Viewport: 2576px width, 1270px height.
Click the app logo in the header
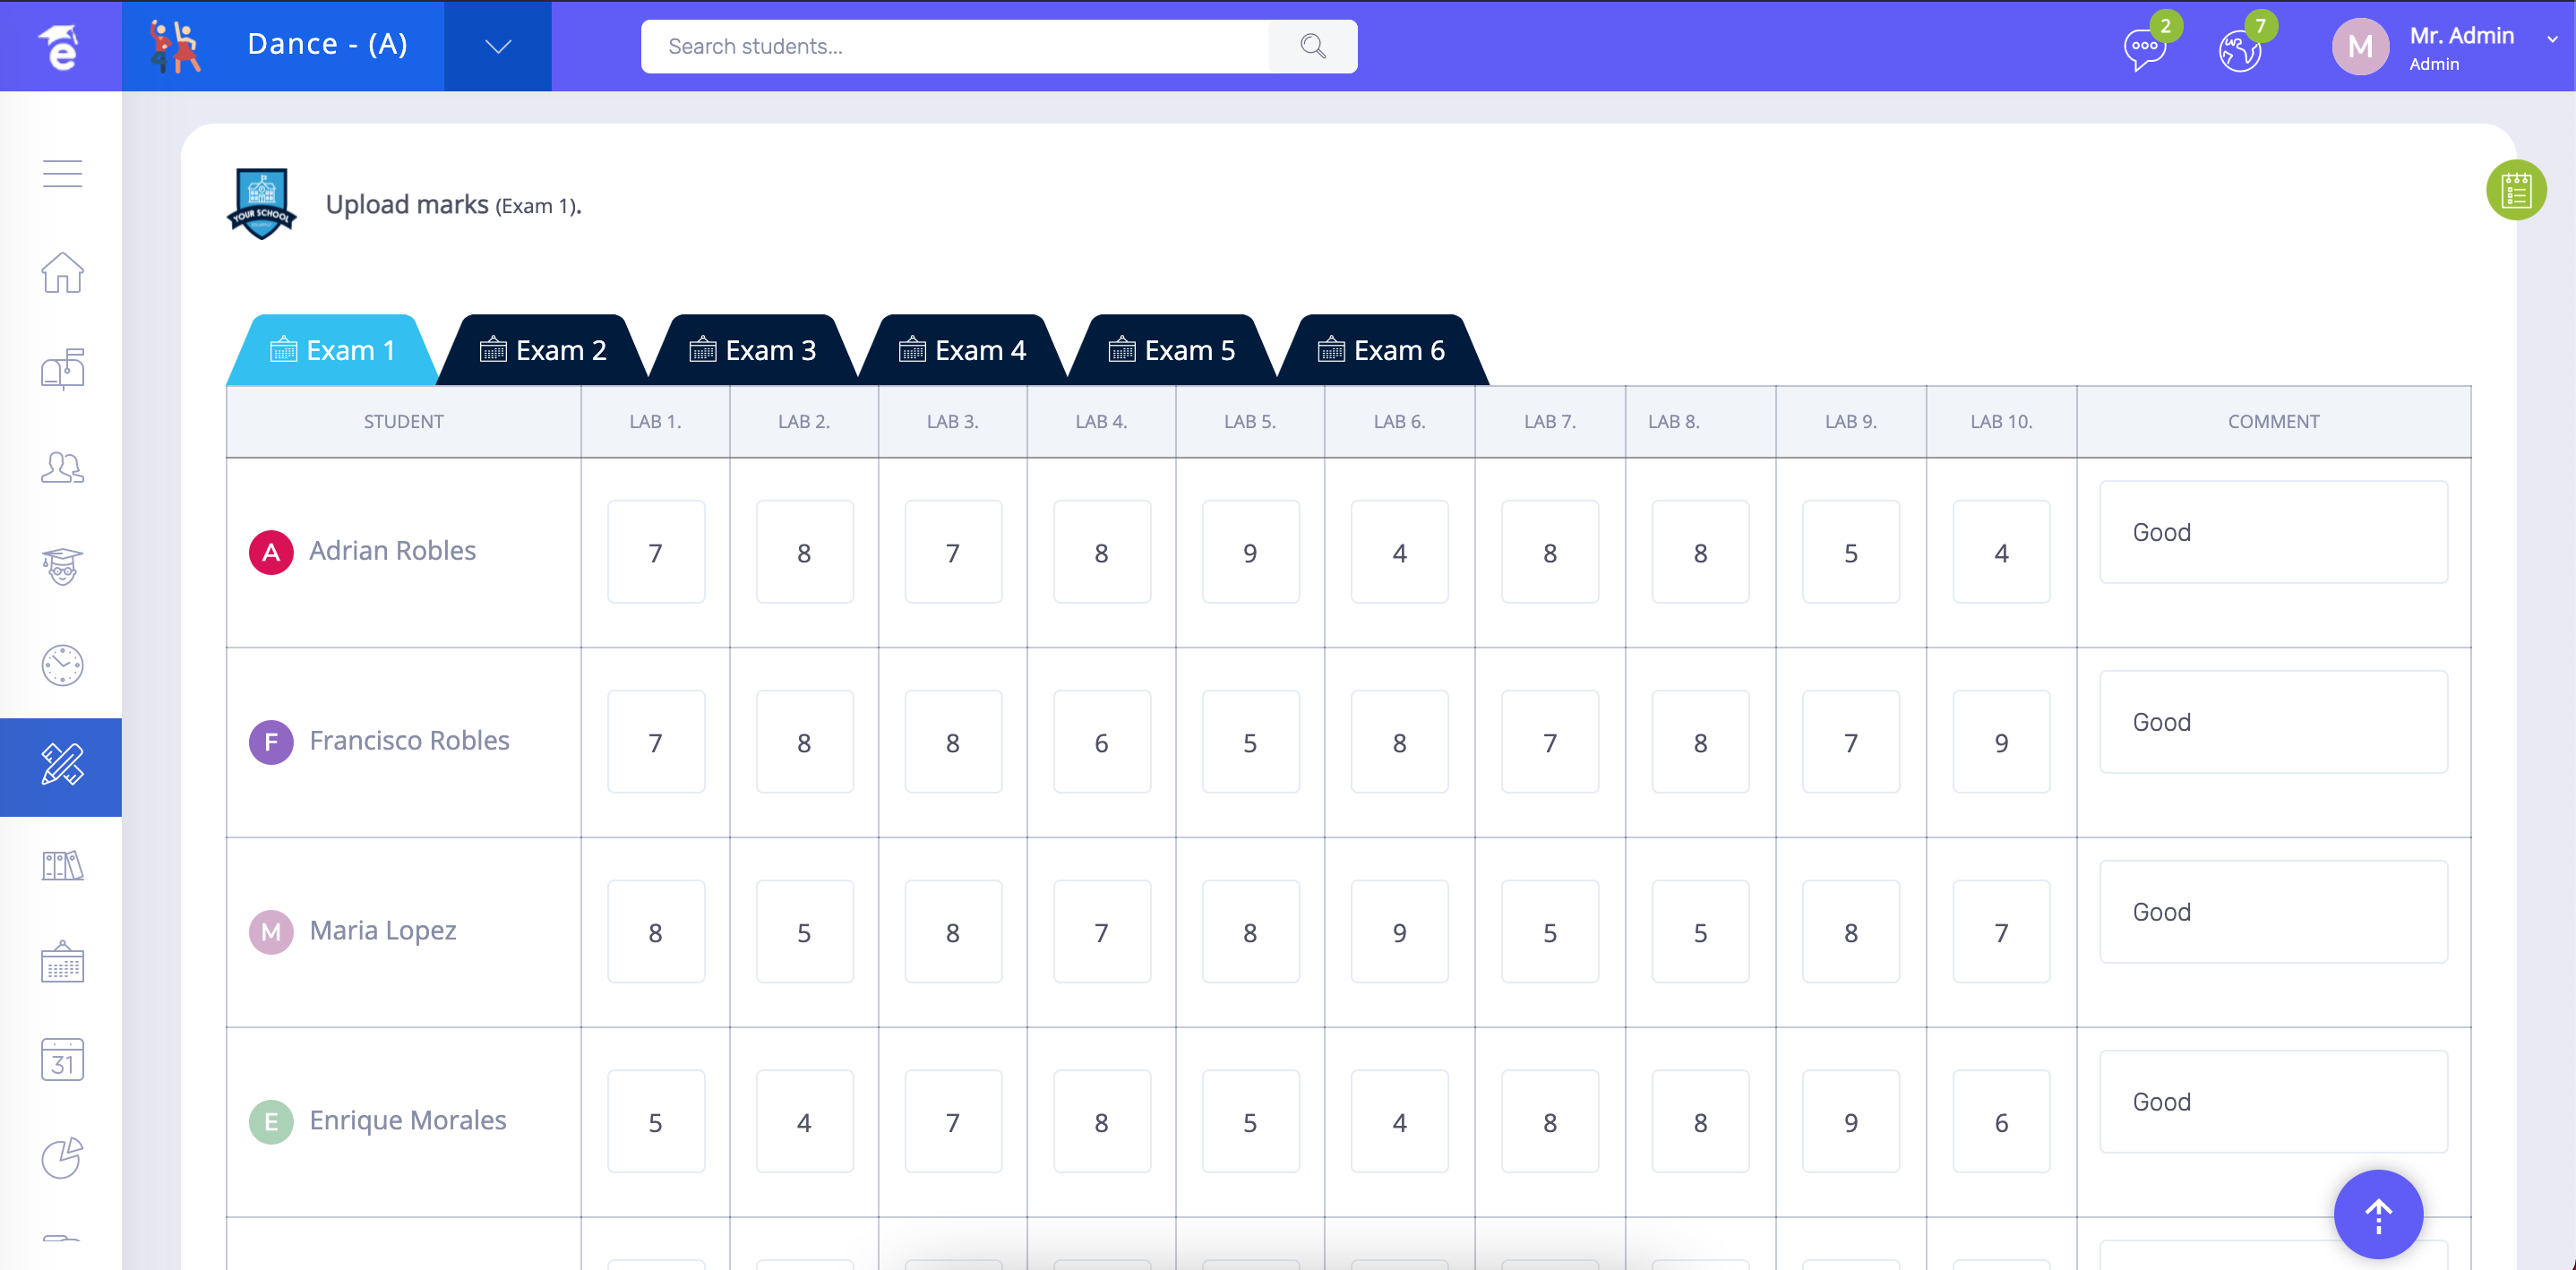coord(60,46)
